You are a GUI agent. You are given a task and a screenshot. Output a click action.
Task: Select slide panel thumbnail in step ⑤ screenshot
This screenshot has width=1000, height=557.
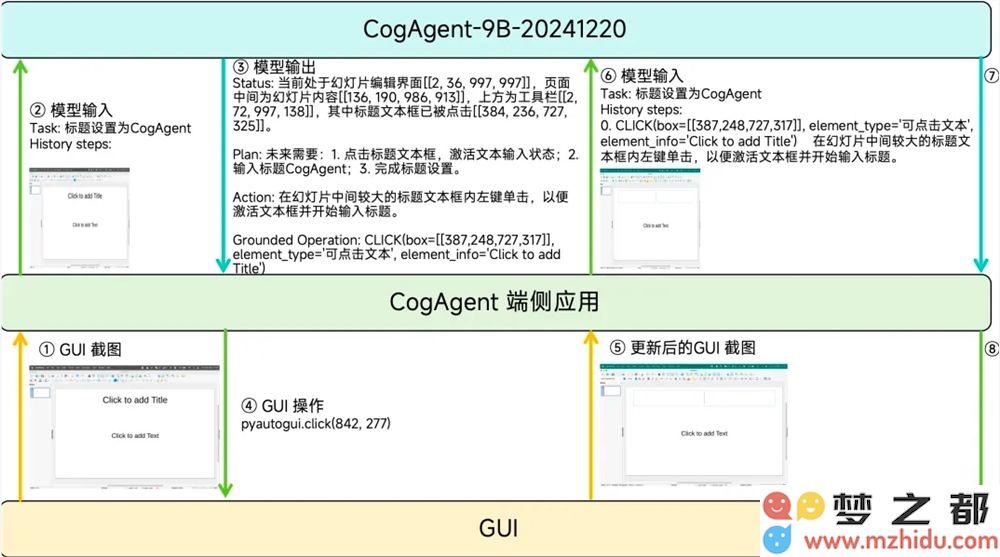coord(611,390)
